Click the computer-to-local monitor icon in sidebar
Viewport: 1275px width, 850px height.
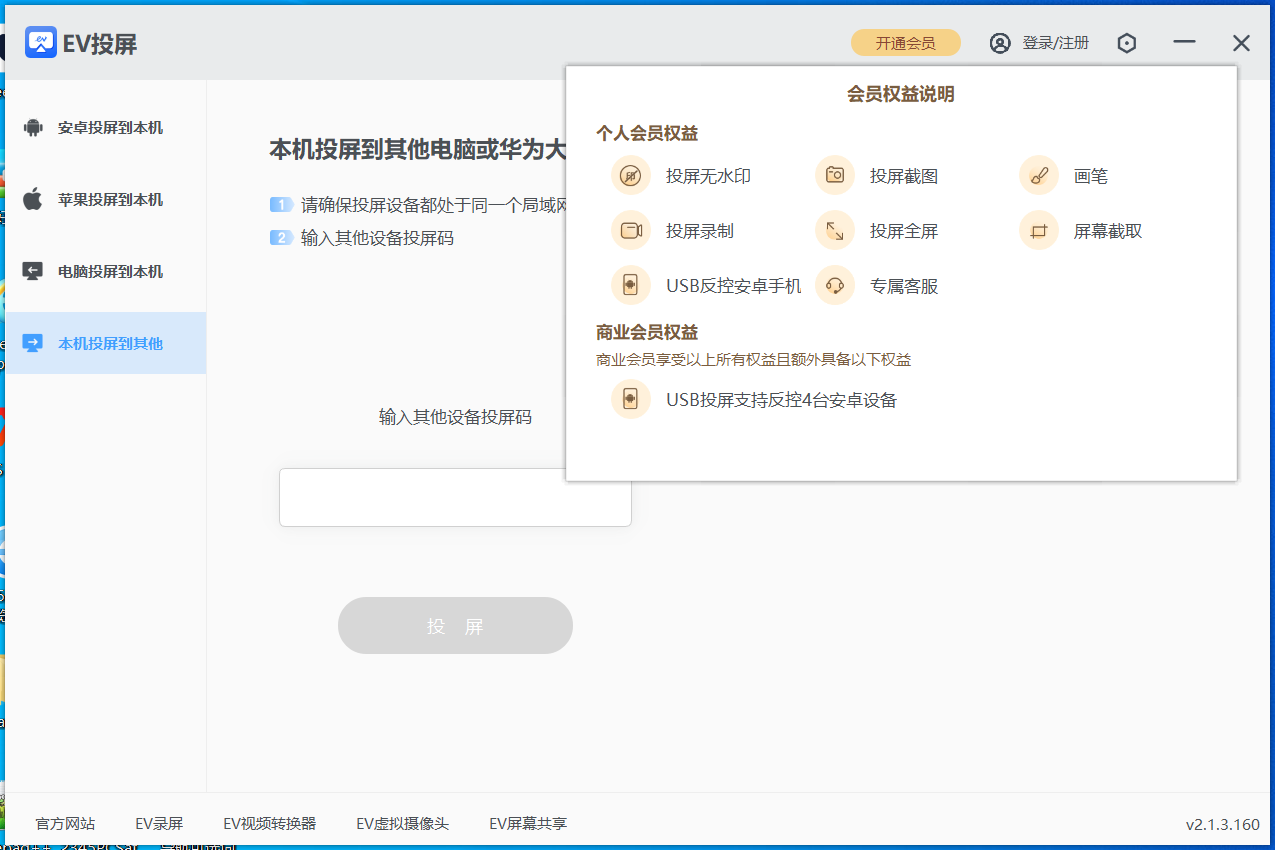click(x=33, y=271)
